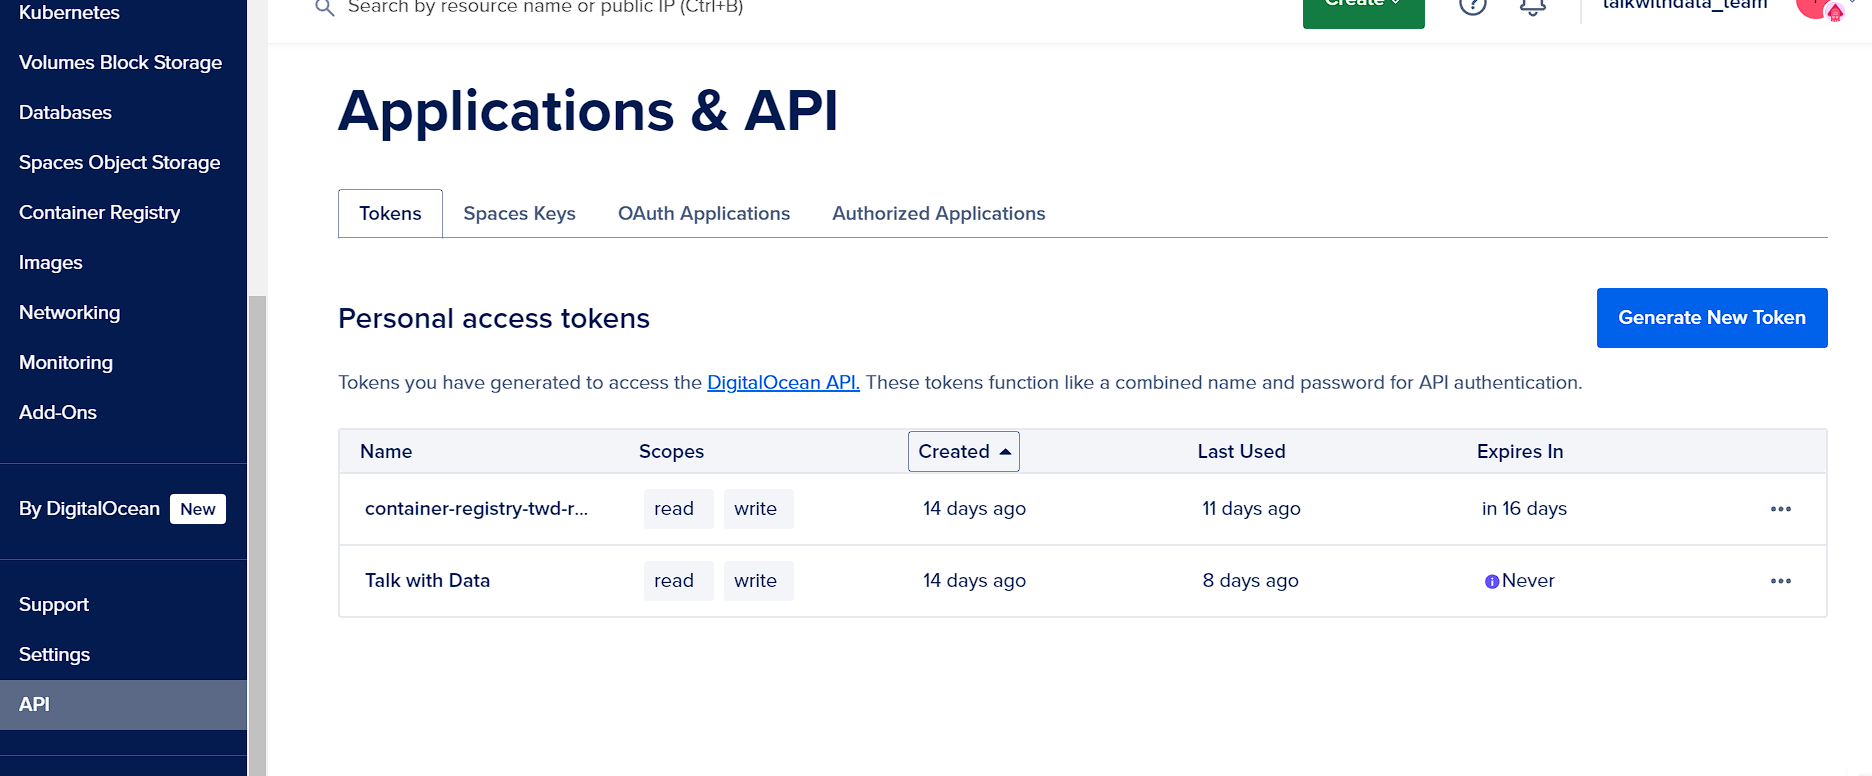Image resolution: width=1872 pixels, height=776 pixels.
Task: Click the search magnifier icon
Action: coord(324,8)
